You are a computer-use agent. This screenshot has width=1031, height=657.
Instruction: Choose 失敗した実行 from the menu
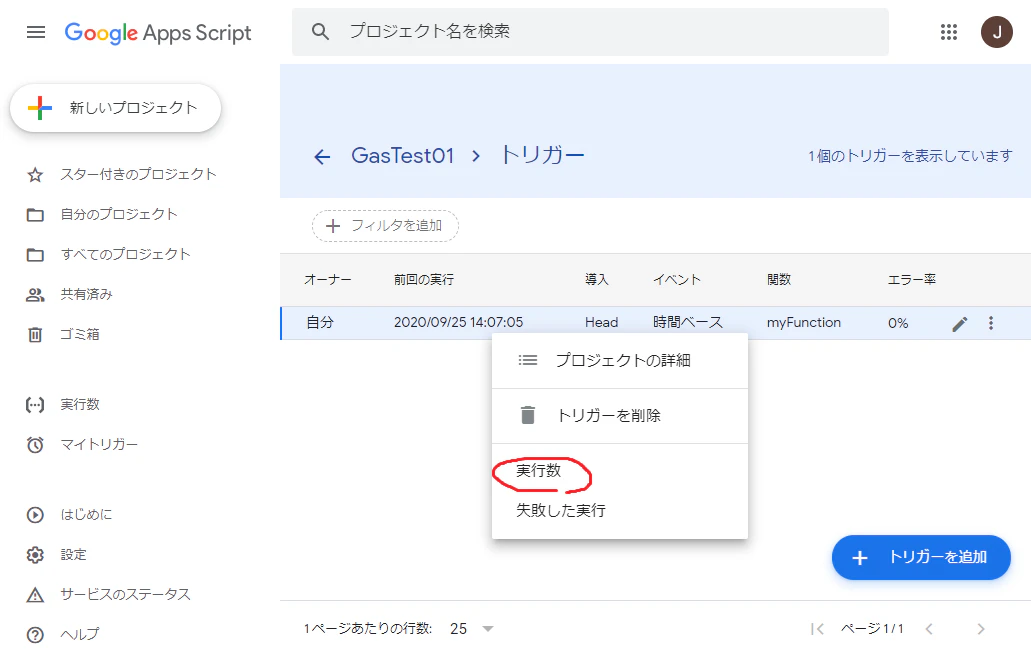(x=619, y=510)
